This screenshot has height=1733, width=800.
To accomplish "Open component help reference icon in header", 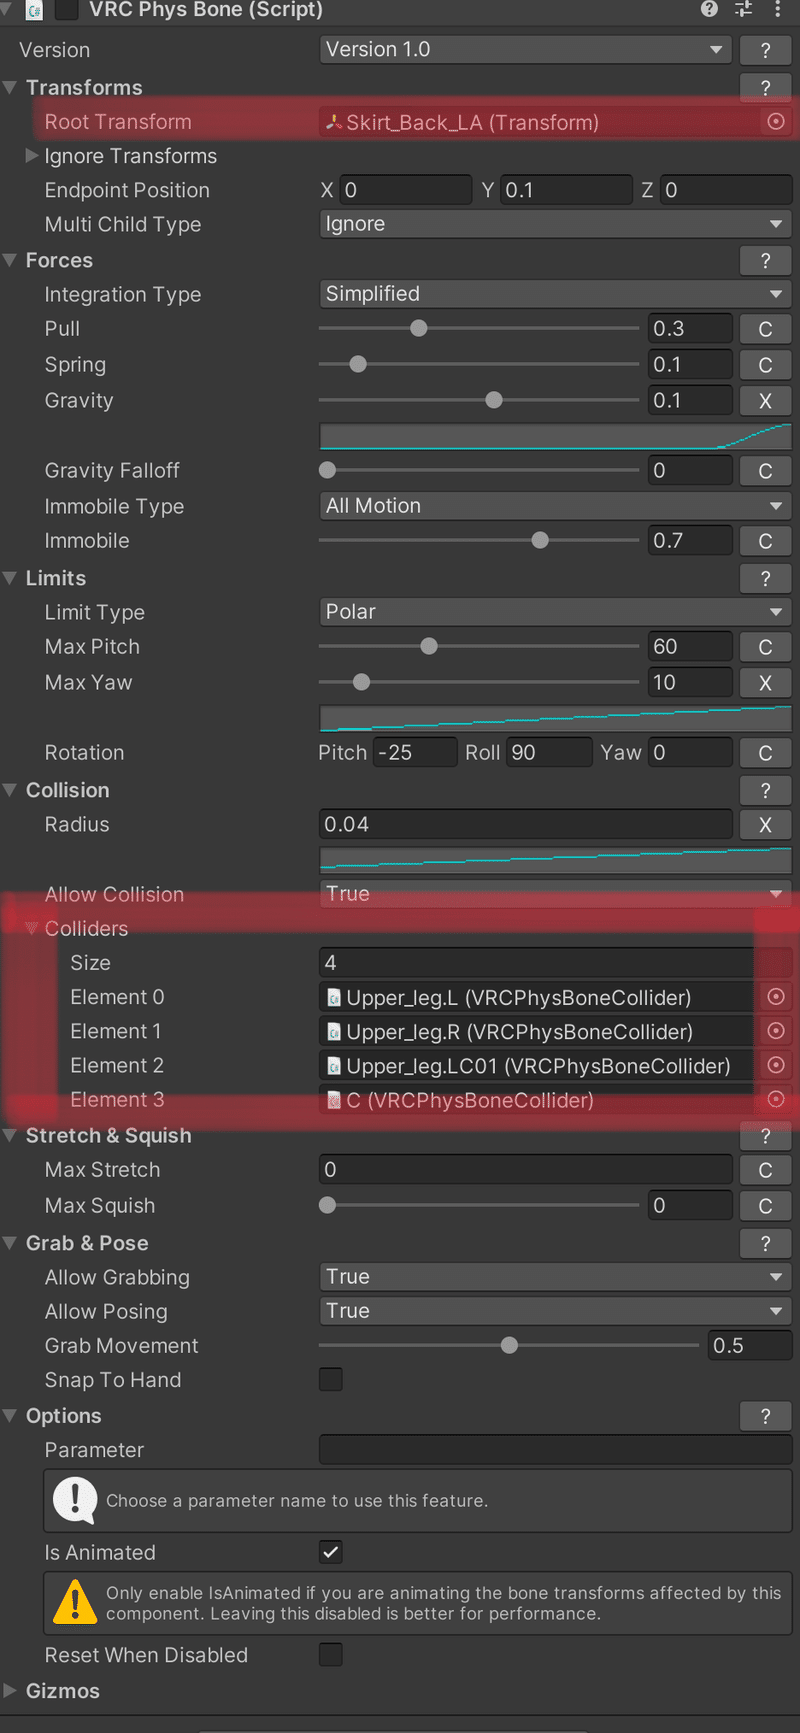I will pyautogui.click(x=709, y=9).
